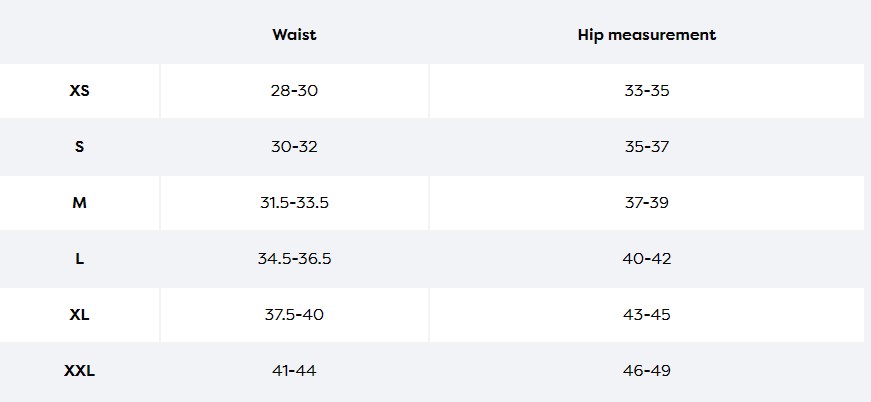Screen dimensions: 871x402
Task: Select the S size row label
Action: tap(80, 146)
